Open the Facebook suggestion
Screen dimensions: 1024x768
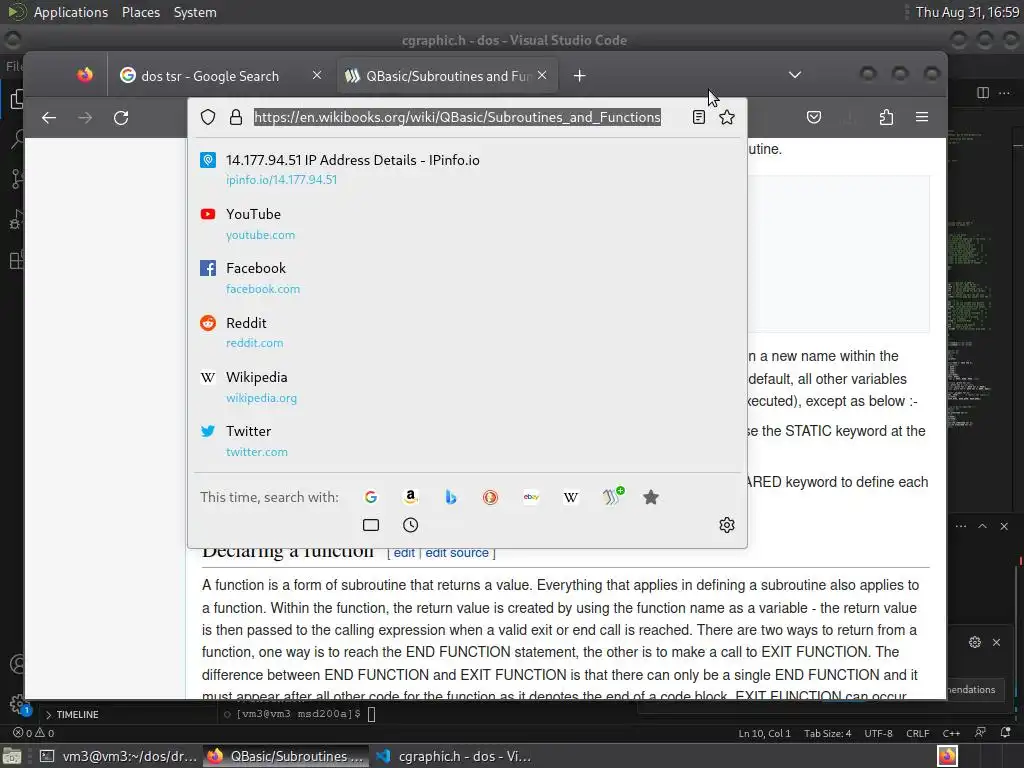468,278
